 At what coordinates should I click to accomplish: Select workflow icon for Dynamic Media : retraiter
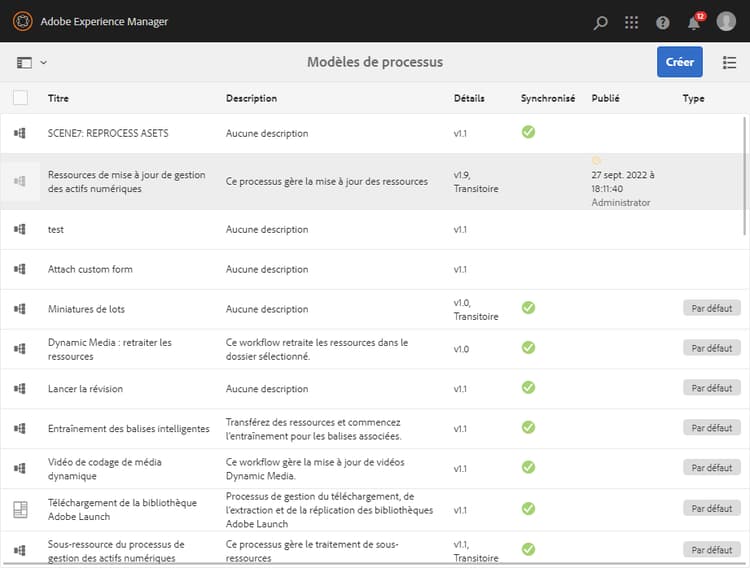pyautogui.click(x=20, y=348)
